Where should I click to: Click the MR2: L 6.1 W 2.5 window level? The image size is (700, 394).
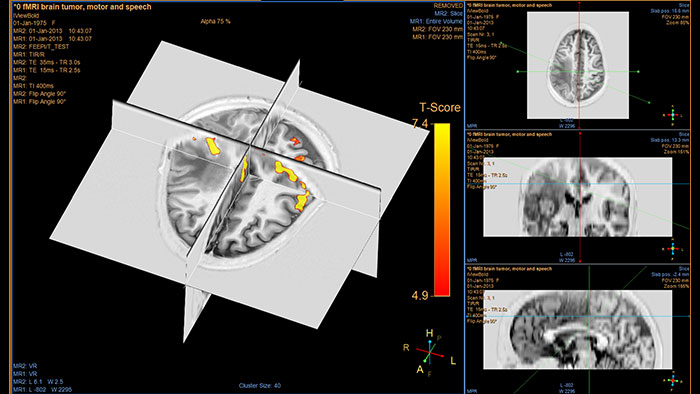(38, 382)
